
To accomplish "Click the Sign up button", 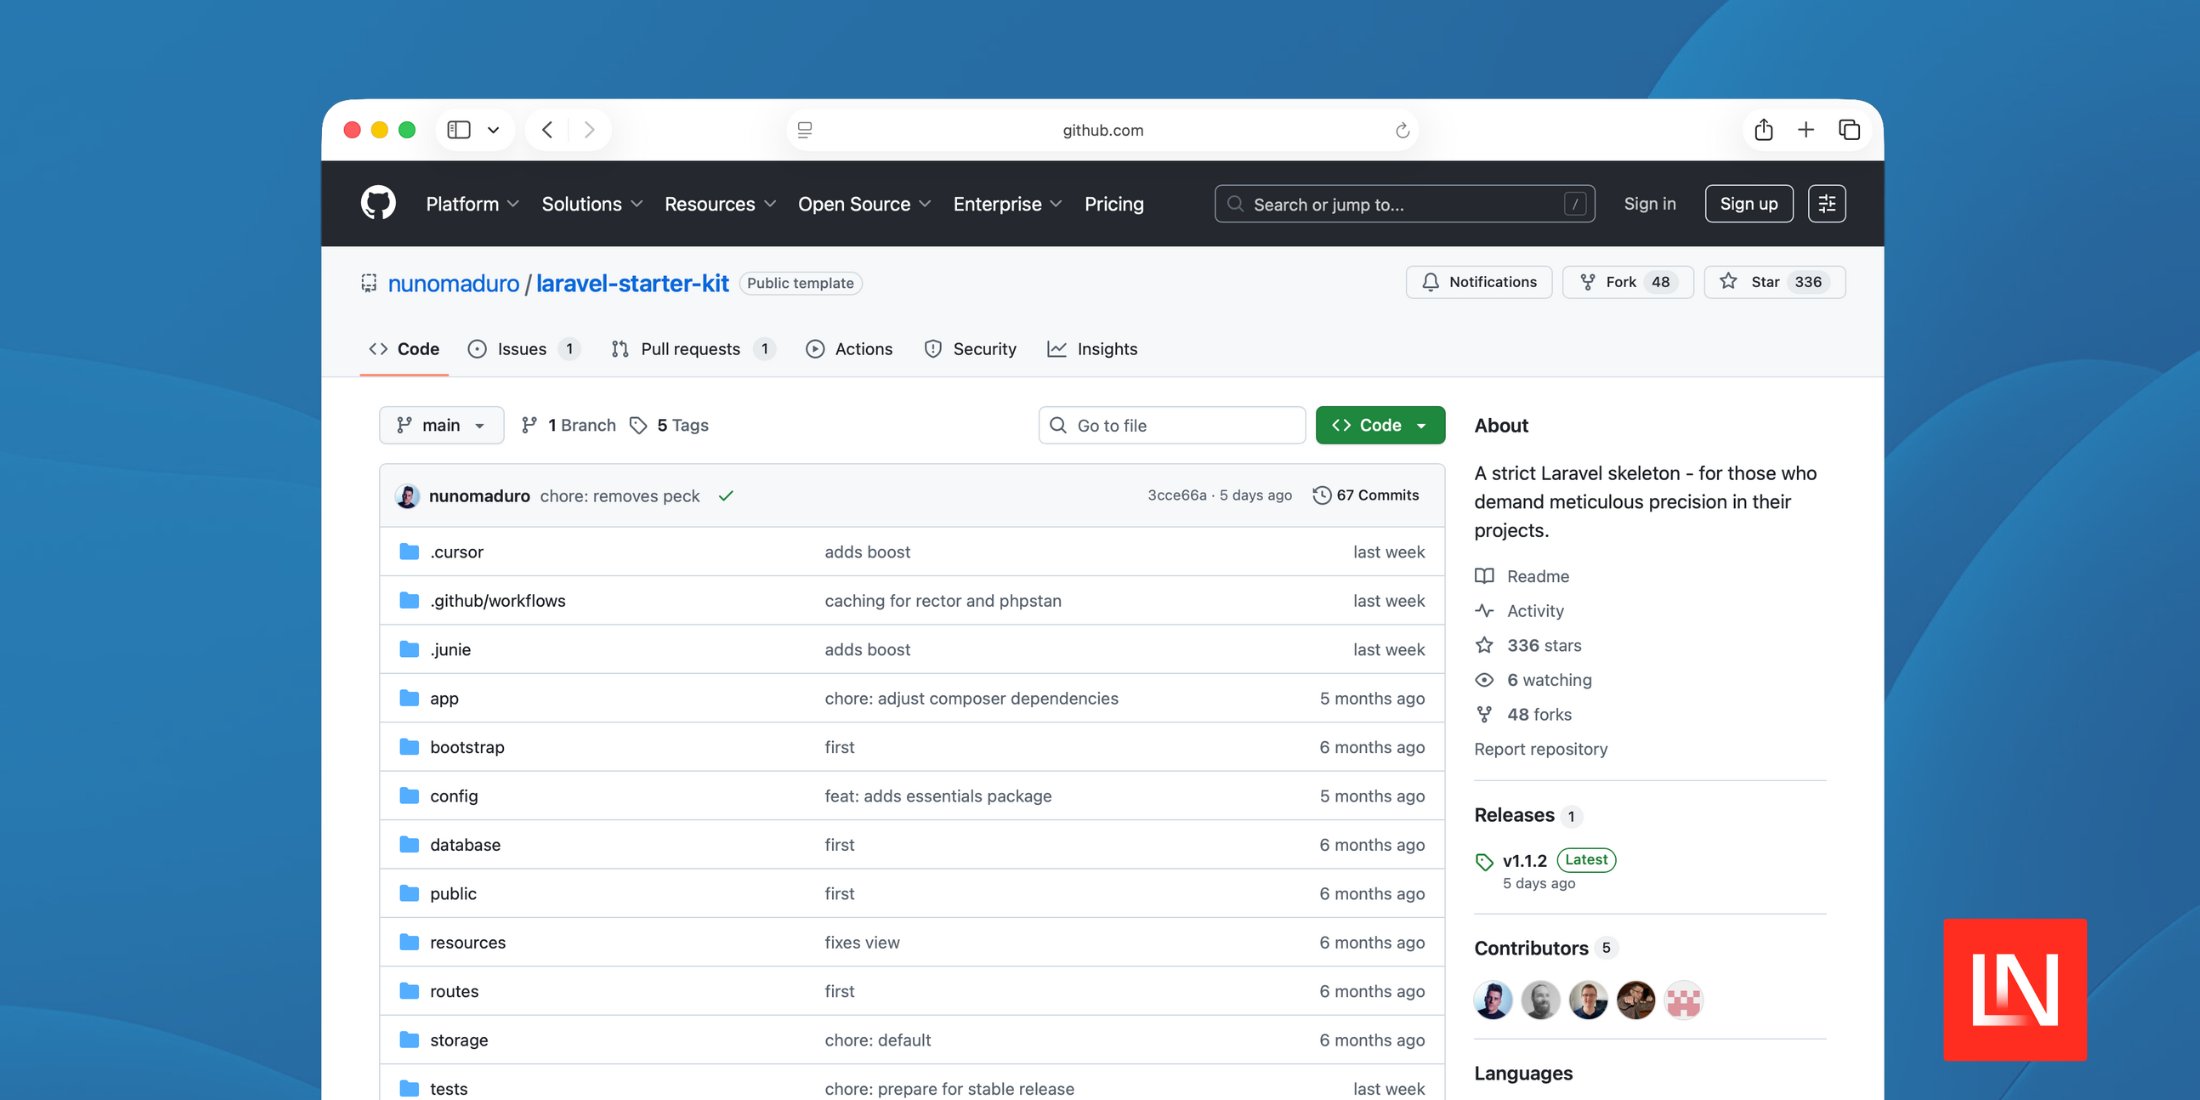I will [1748, 204].
